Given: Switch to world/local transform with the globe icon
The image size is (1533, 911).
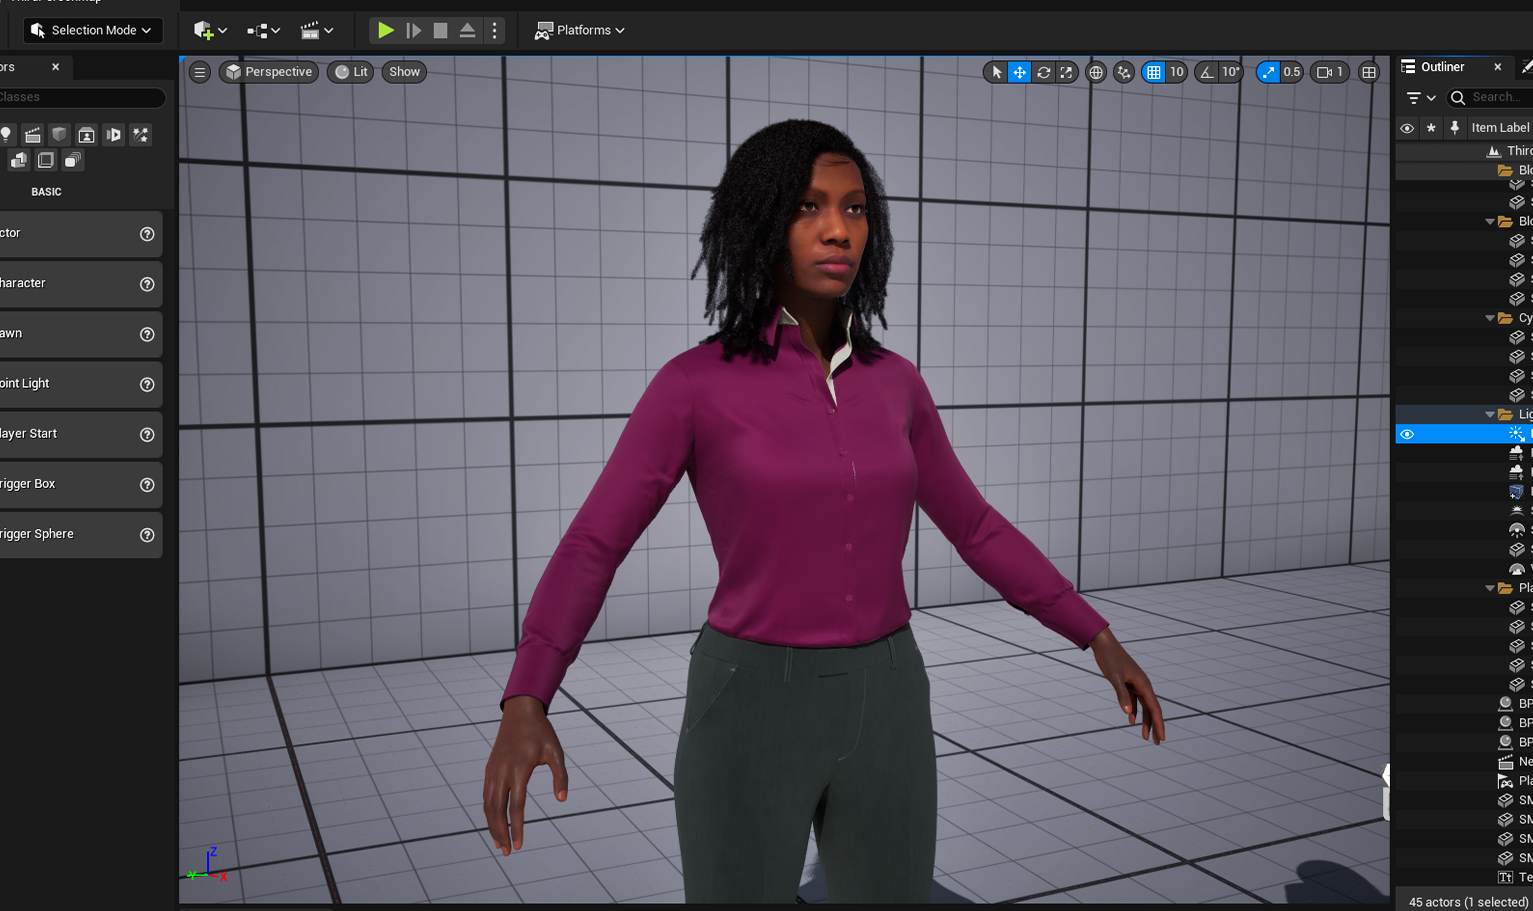Looking at the screenshot, I should pyautogui.click(x=1096, y=71).
